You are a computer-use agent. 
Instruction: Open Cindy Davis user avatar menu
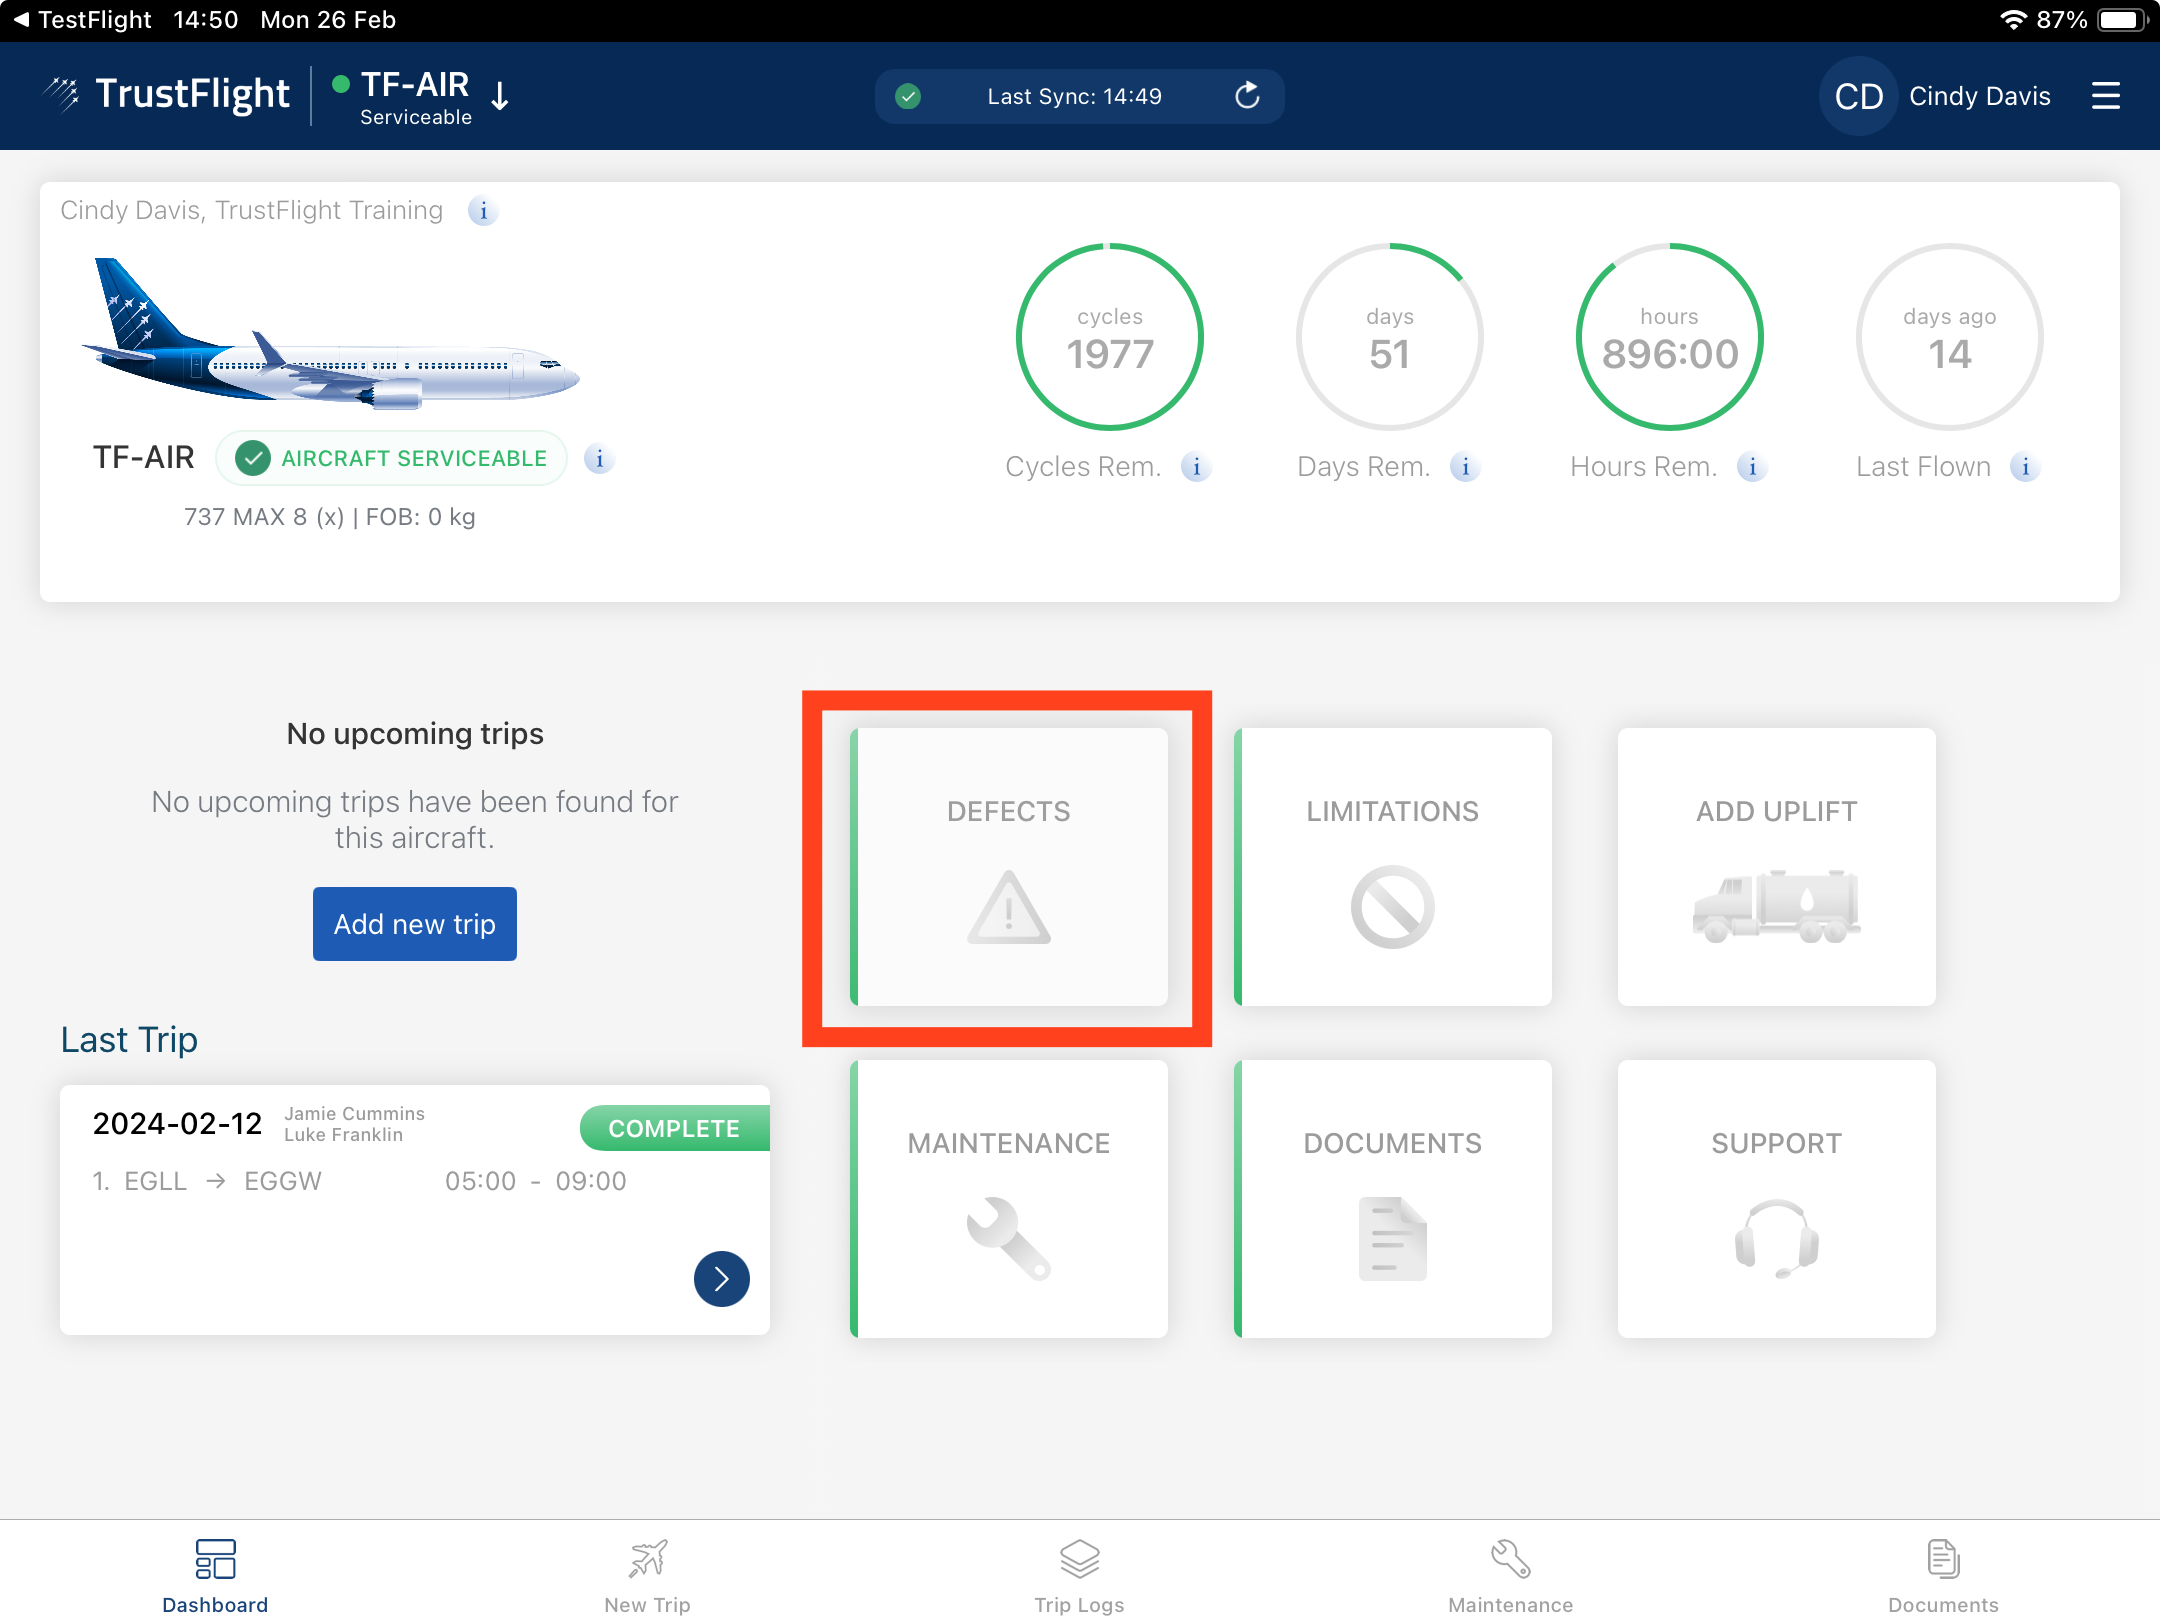[1858, 96]
